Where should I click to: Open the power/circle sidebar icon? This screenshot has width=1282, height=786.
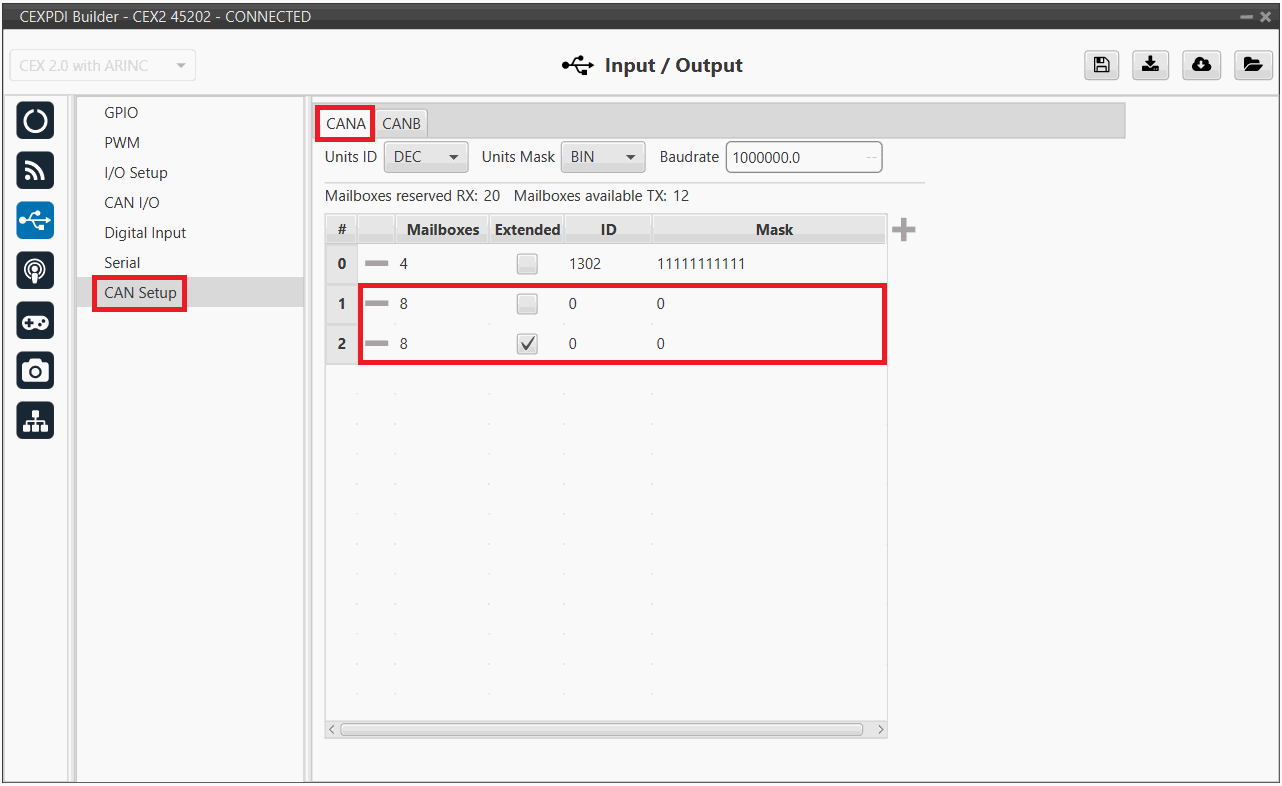pyautogui.click(x=35, y=122)
